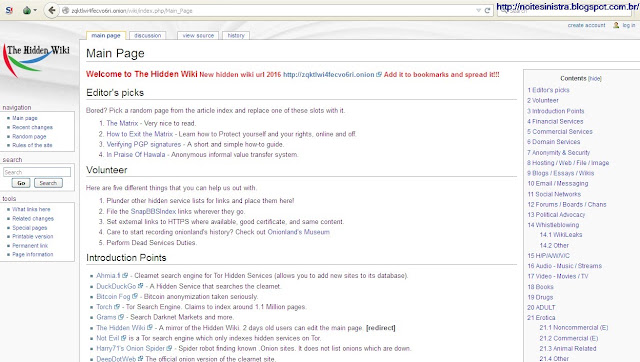
Task: Reload the page with the refresh icon
Action: [x=487, y=11]
